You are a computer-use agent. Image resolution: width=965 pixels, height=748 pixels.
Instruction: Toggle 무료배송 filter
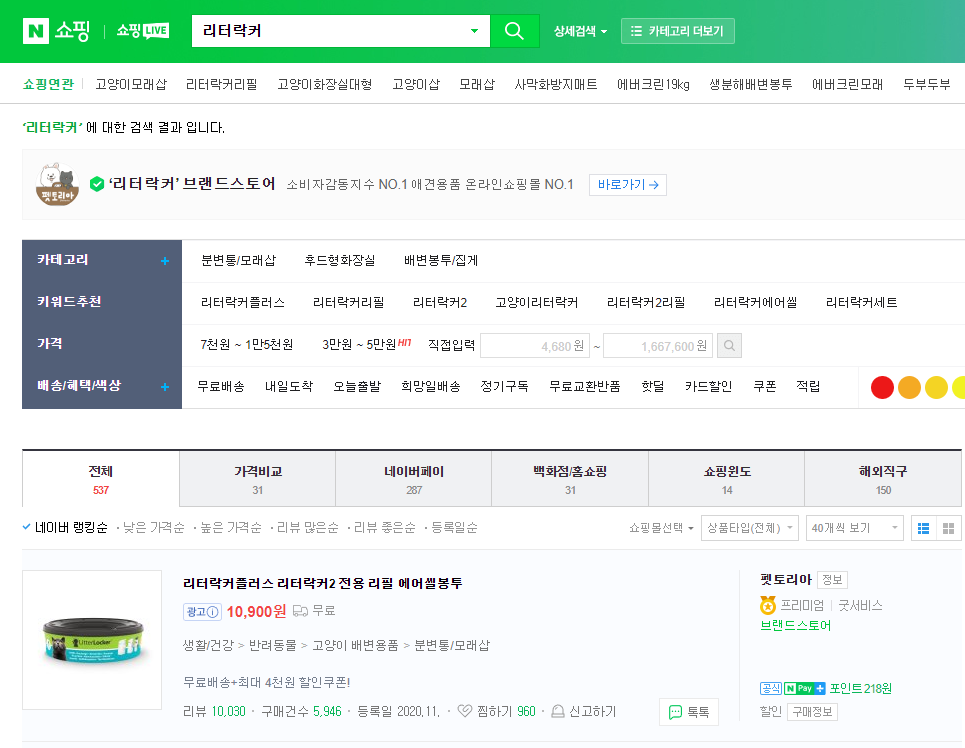[221, 386]
